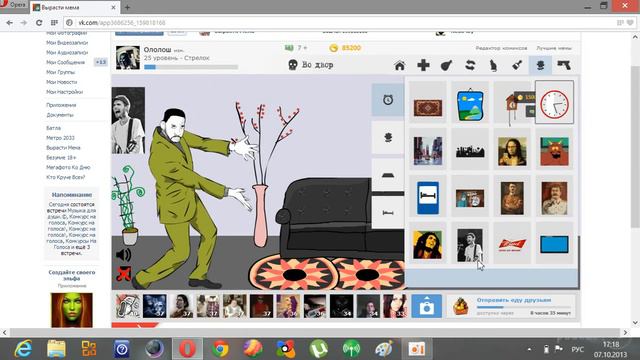The height and width of the screenshot is (360, 640).
Task: Open 'Мои Группы' in VK sidebar
Action: click(60, 72)
